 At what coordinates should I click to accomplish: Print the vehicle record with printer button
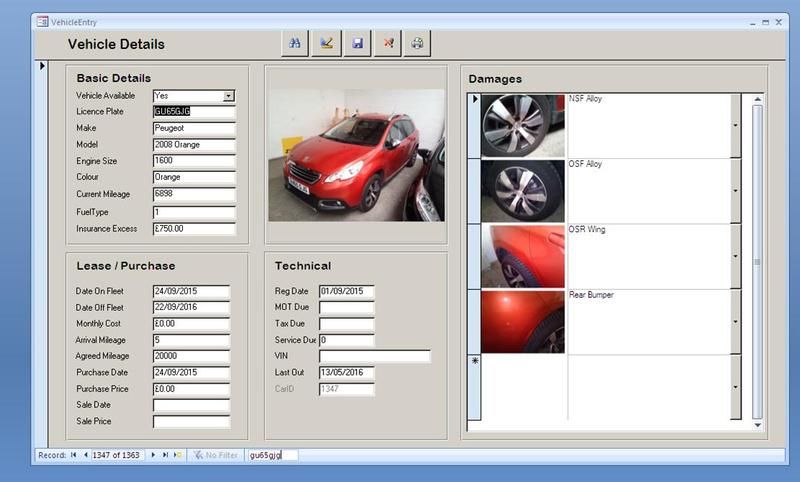click(x=417, y=43)
